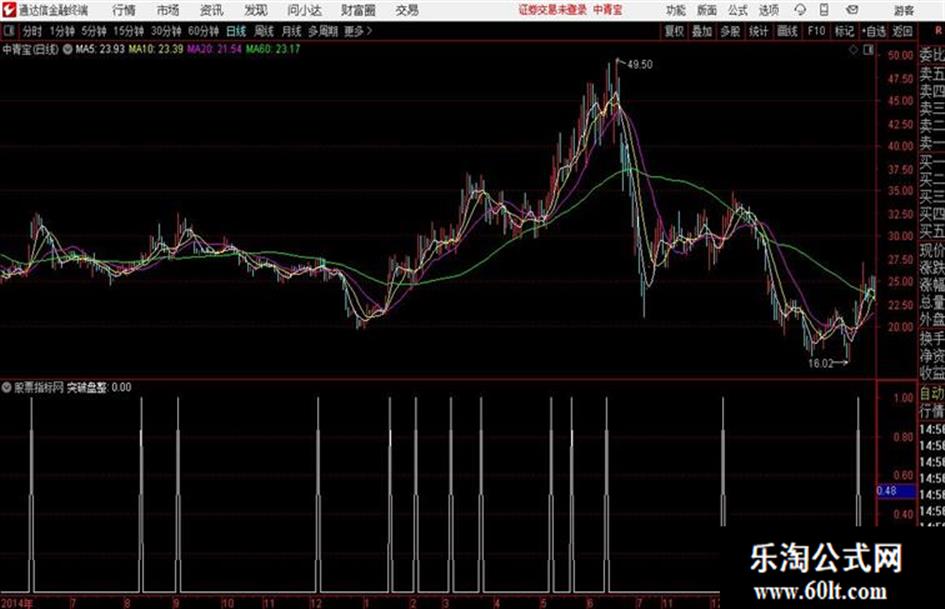Open the 财富圈 menu
Viewport: 945px width, 609px height.
pyautogui.click(x=358, y=10)
